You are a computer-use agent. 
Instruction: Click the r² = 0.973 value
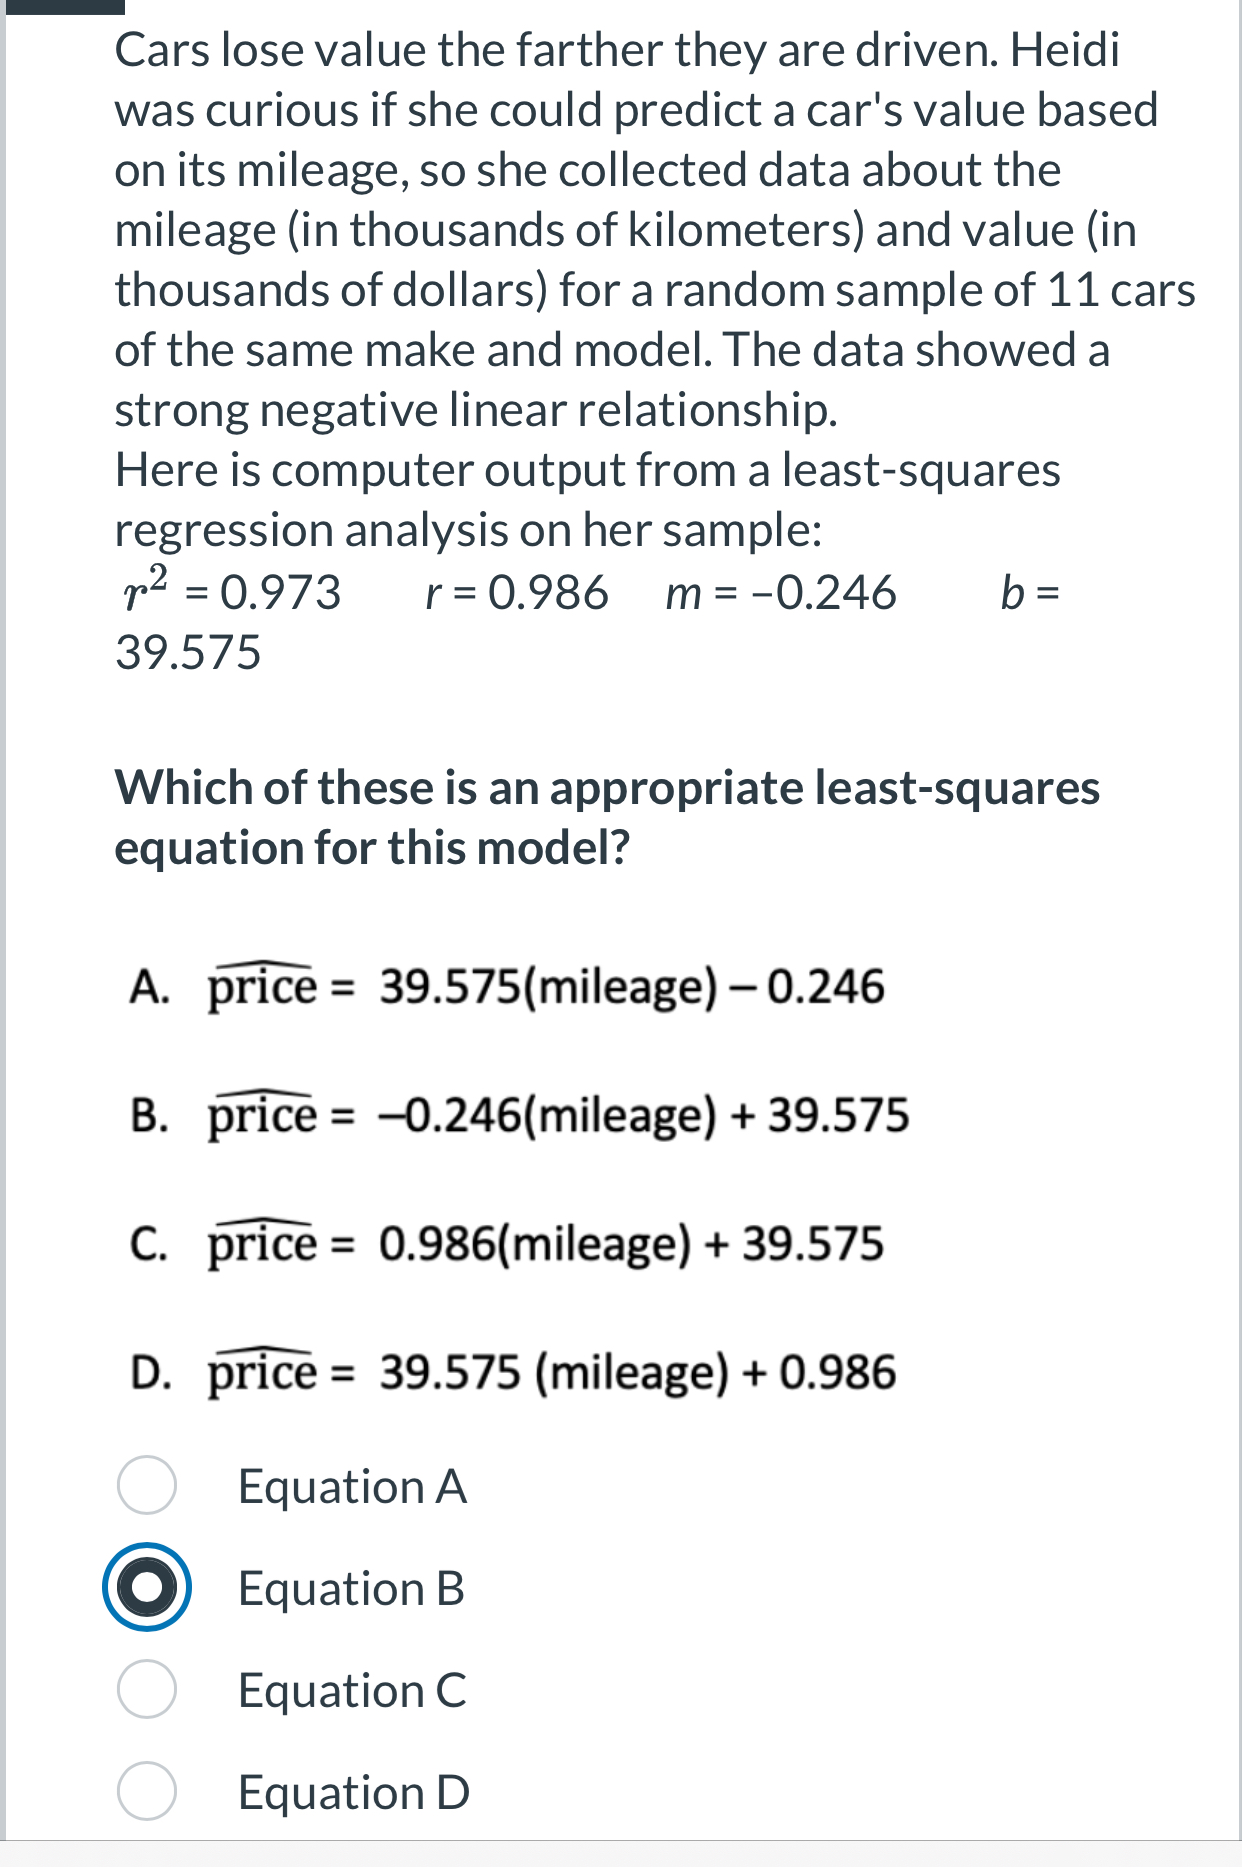(x=230, y=592)
